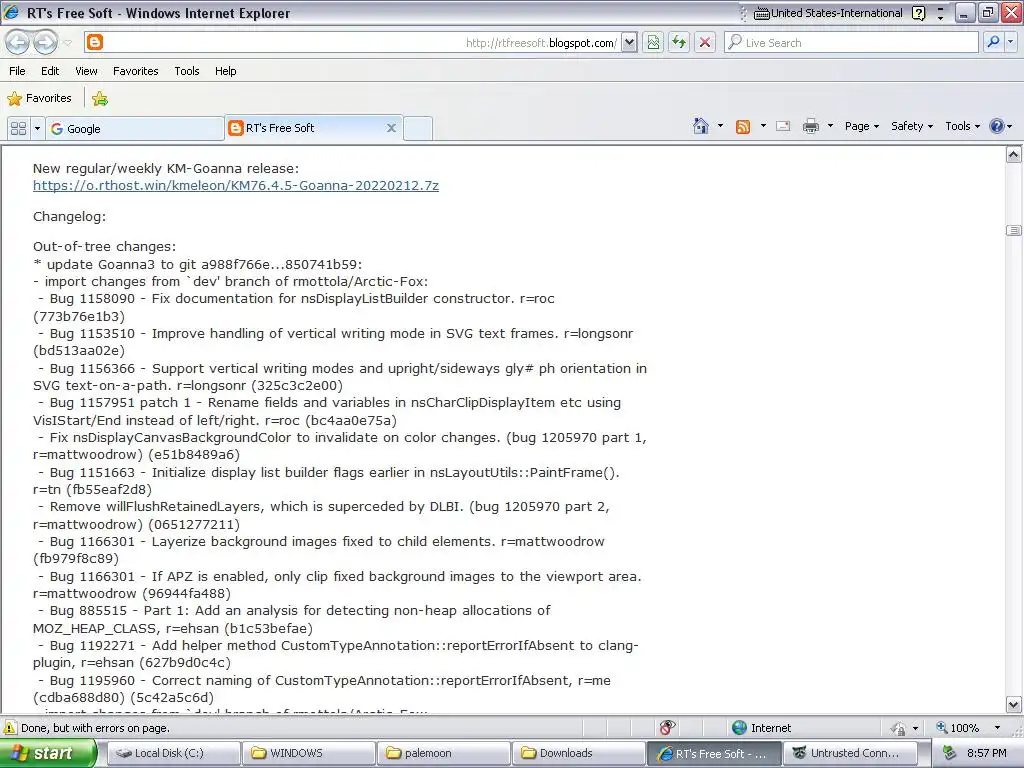Click the Back navigation arrow
1024x768 pixels.
pyautogui.click(x=18, y=43)
